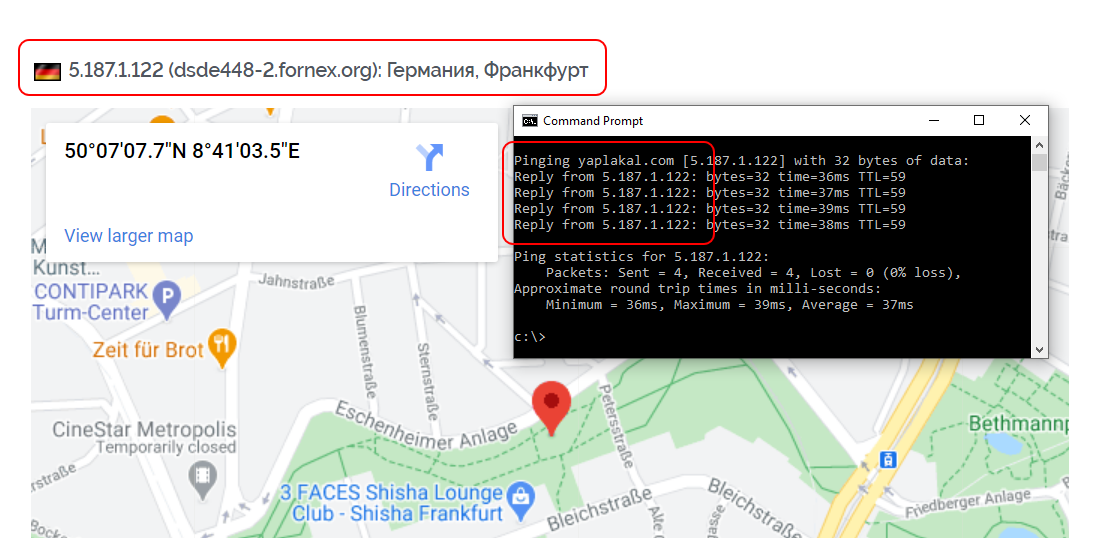Open the View larger map link

128,236
